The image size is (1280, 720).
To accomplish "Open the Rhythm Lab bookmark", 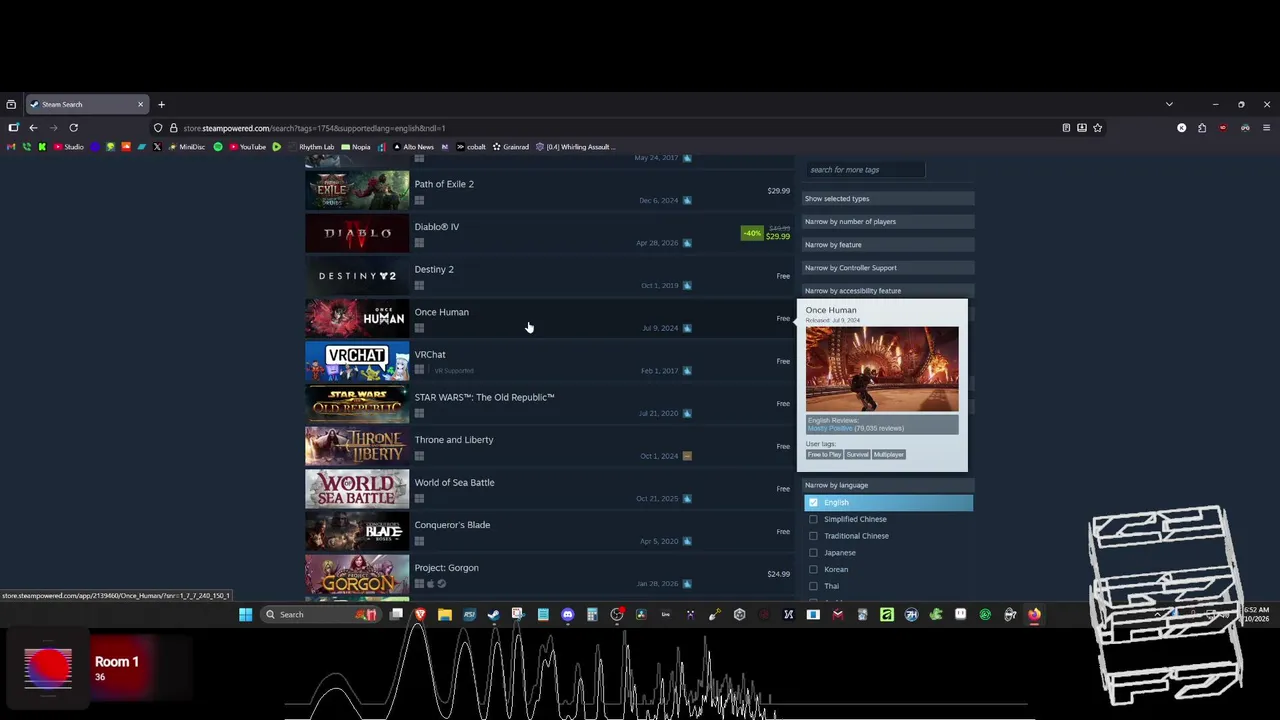I will point(310,147).
